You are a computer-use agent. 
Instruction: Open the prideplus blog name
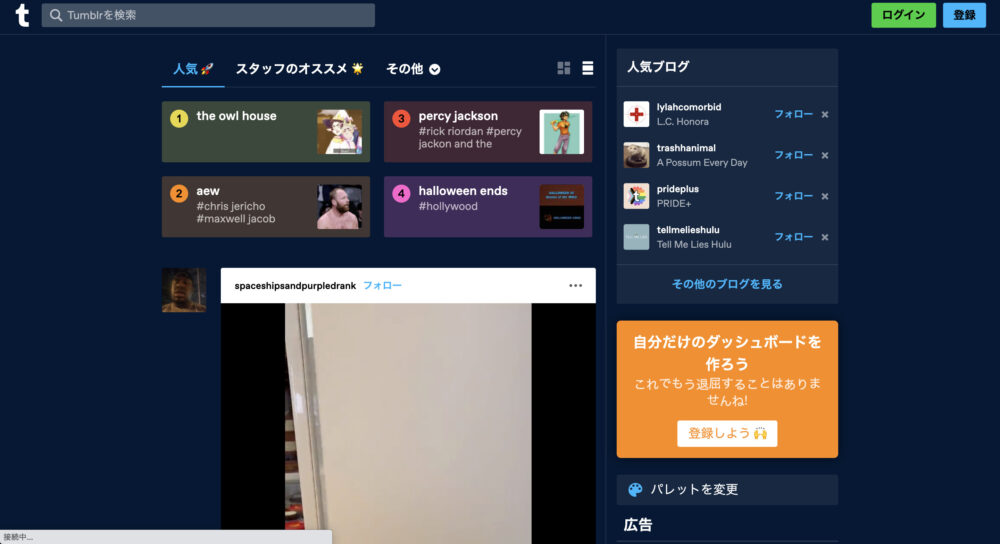tap(678, 189)
